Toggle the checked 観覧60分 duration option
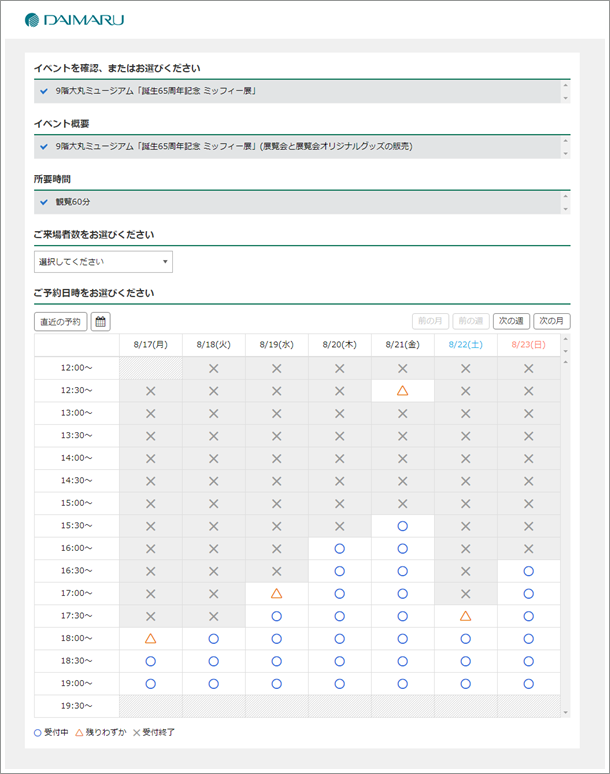 (x=44, y=202)
